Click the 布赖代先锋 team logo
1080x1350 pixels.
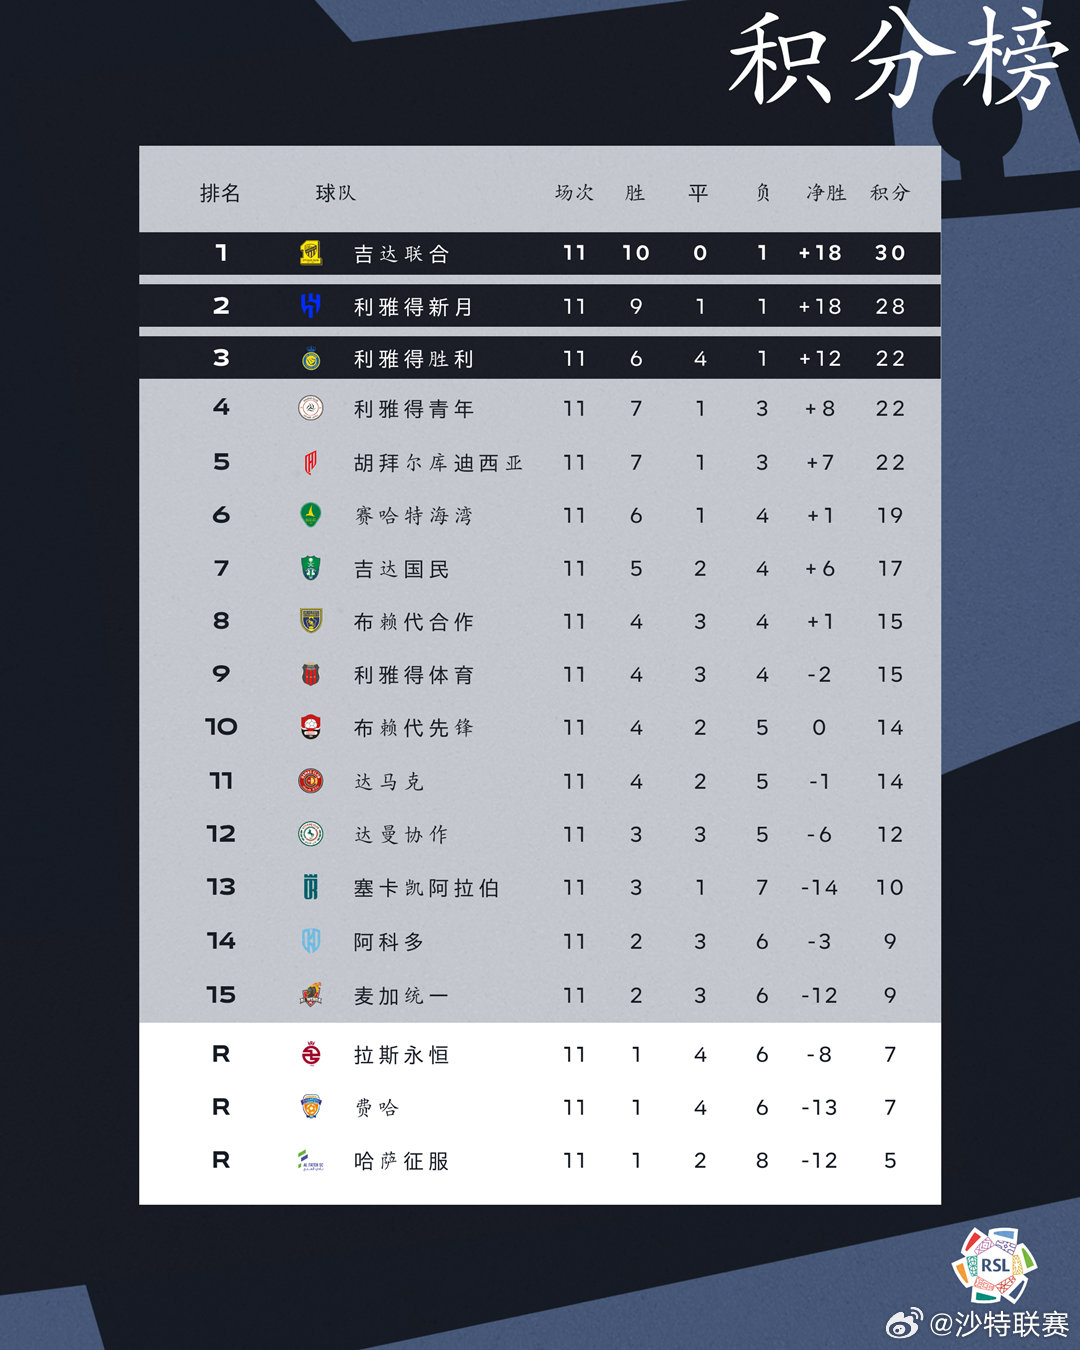tap(311, 727)
